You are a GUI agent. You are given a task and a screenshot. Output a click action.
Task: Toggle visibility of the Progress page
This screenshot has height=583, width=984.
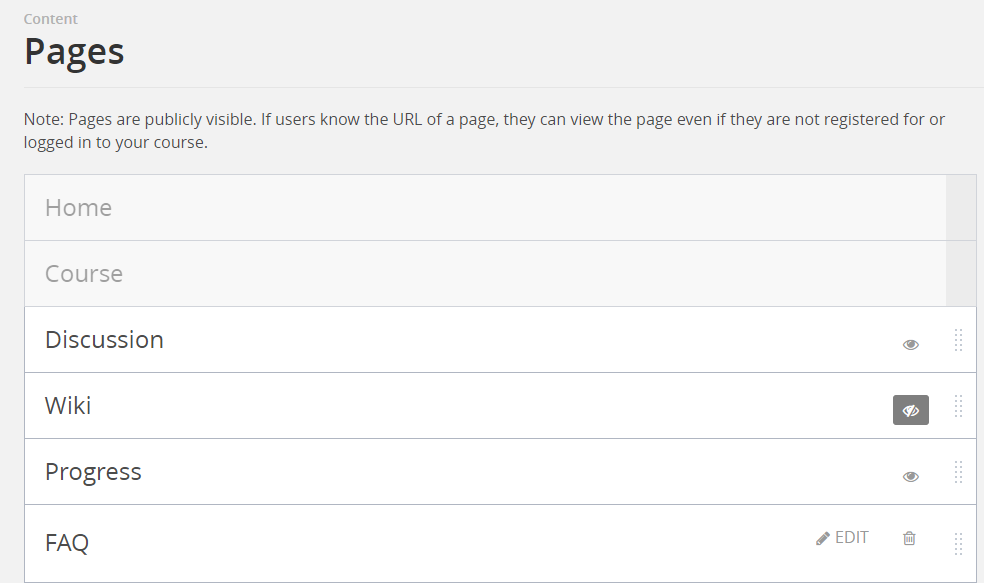[x=910, y=476]
